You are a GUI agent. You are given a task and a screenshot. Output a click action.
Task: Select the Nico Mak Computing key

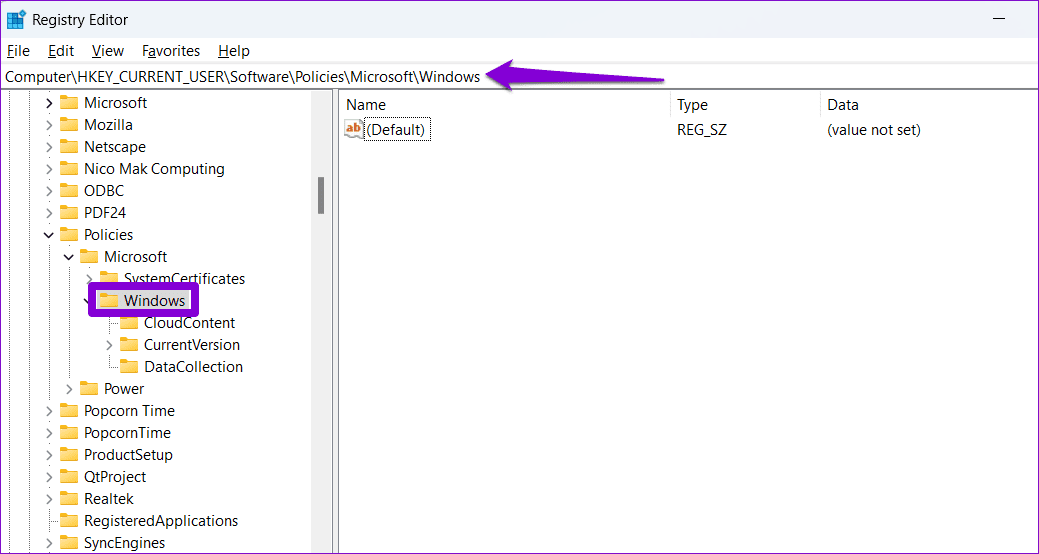[x=154, y=169]
